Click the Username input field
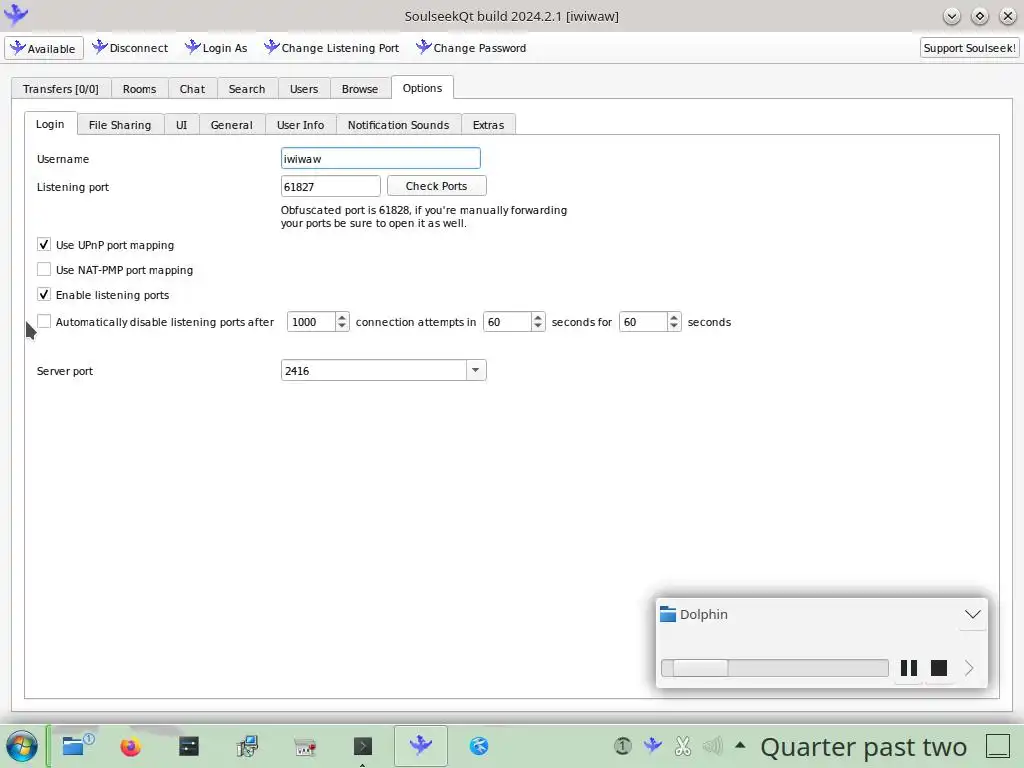 point(381,158)
